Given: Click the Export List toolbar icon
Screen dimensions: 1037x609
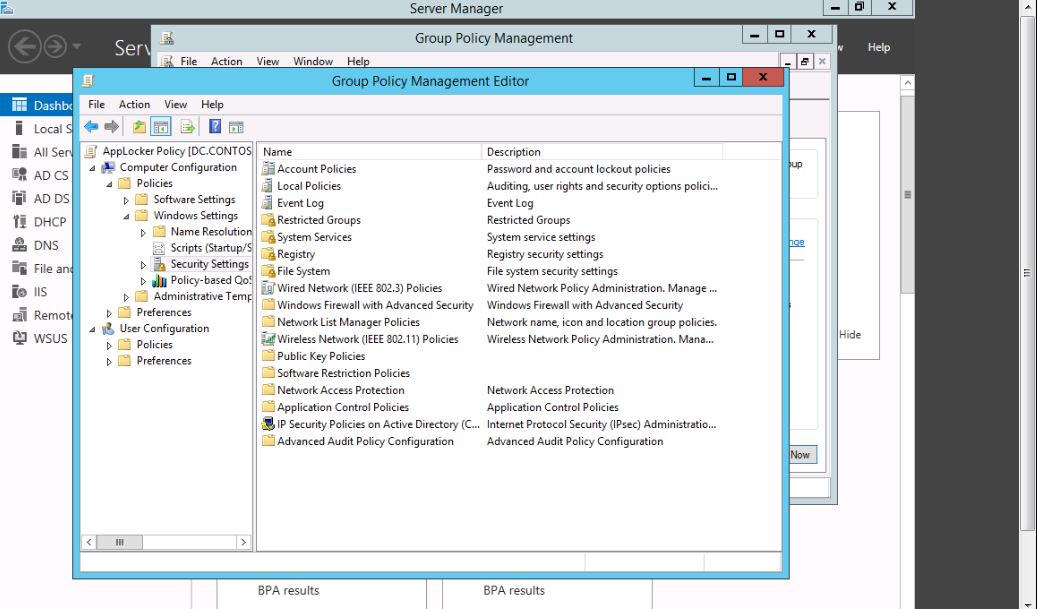Looking at the screenshot, I should tap(188, 126).
